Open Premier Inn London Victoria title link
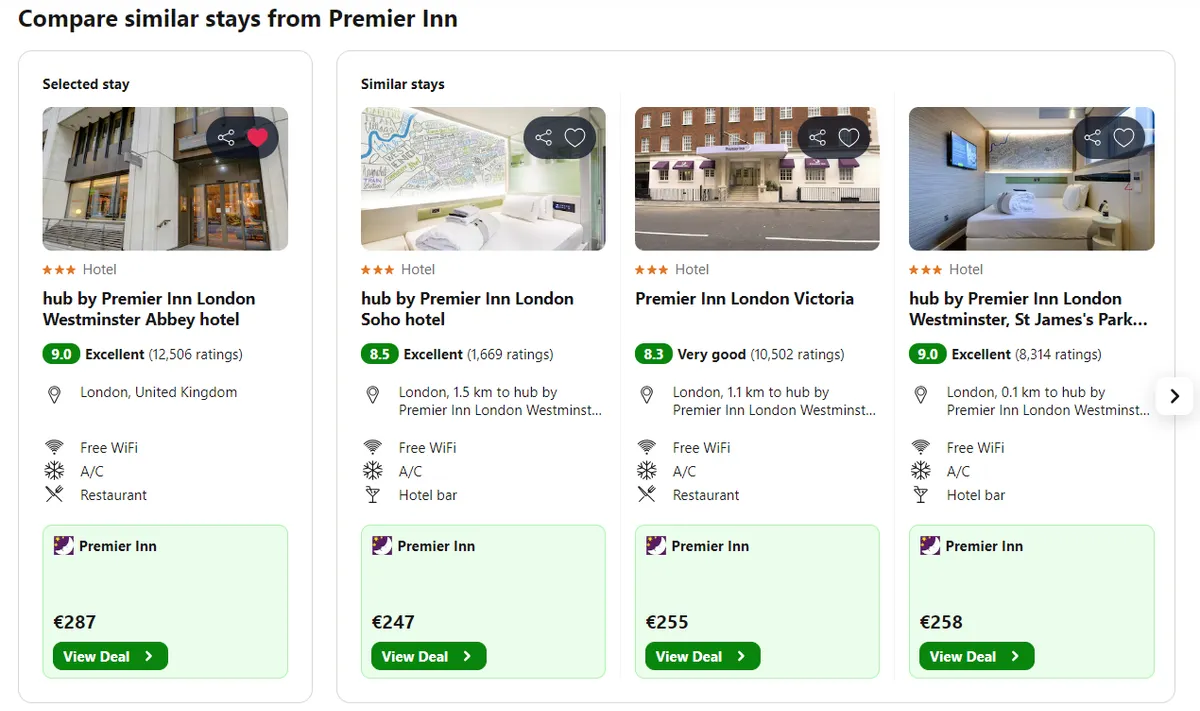Viewport: 1200px width, 711px height. coord(744,299)
